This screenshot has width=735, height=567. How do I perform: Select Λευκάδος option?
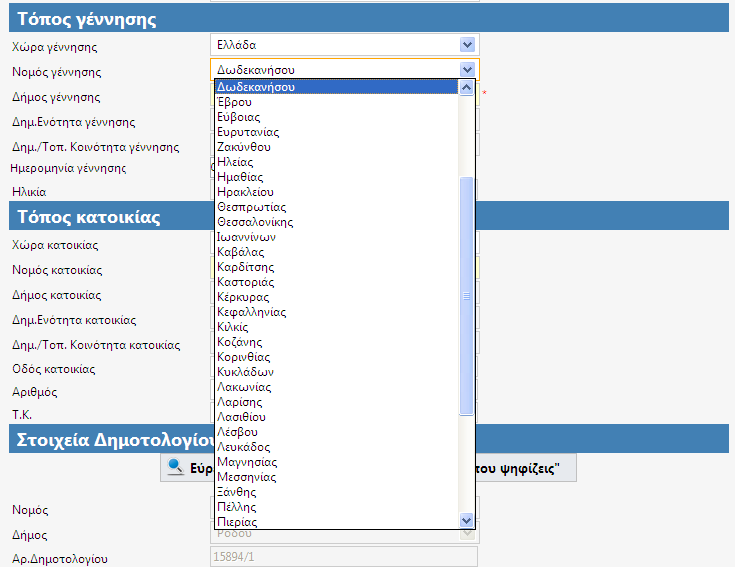336,447
